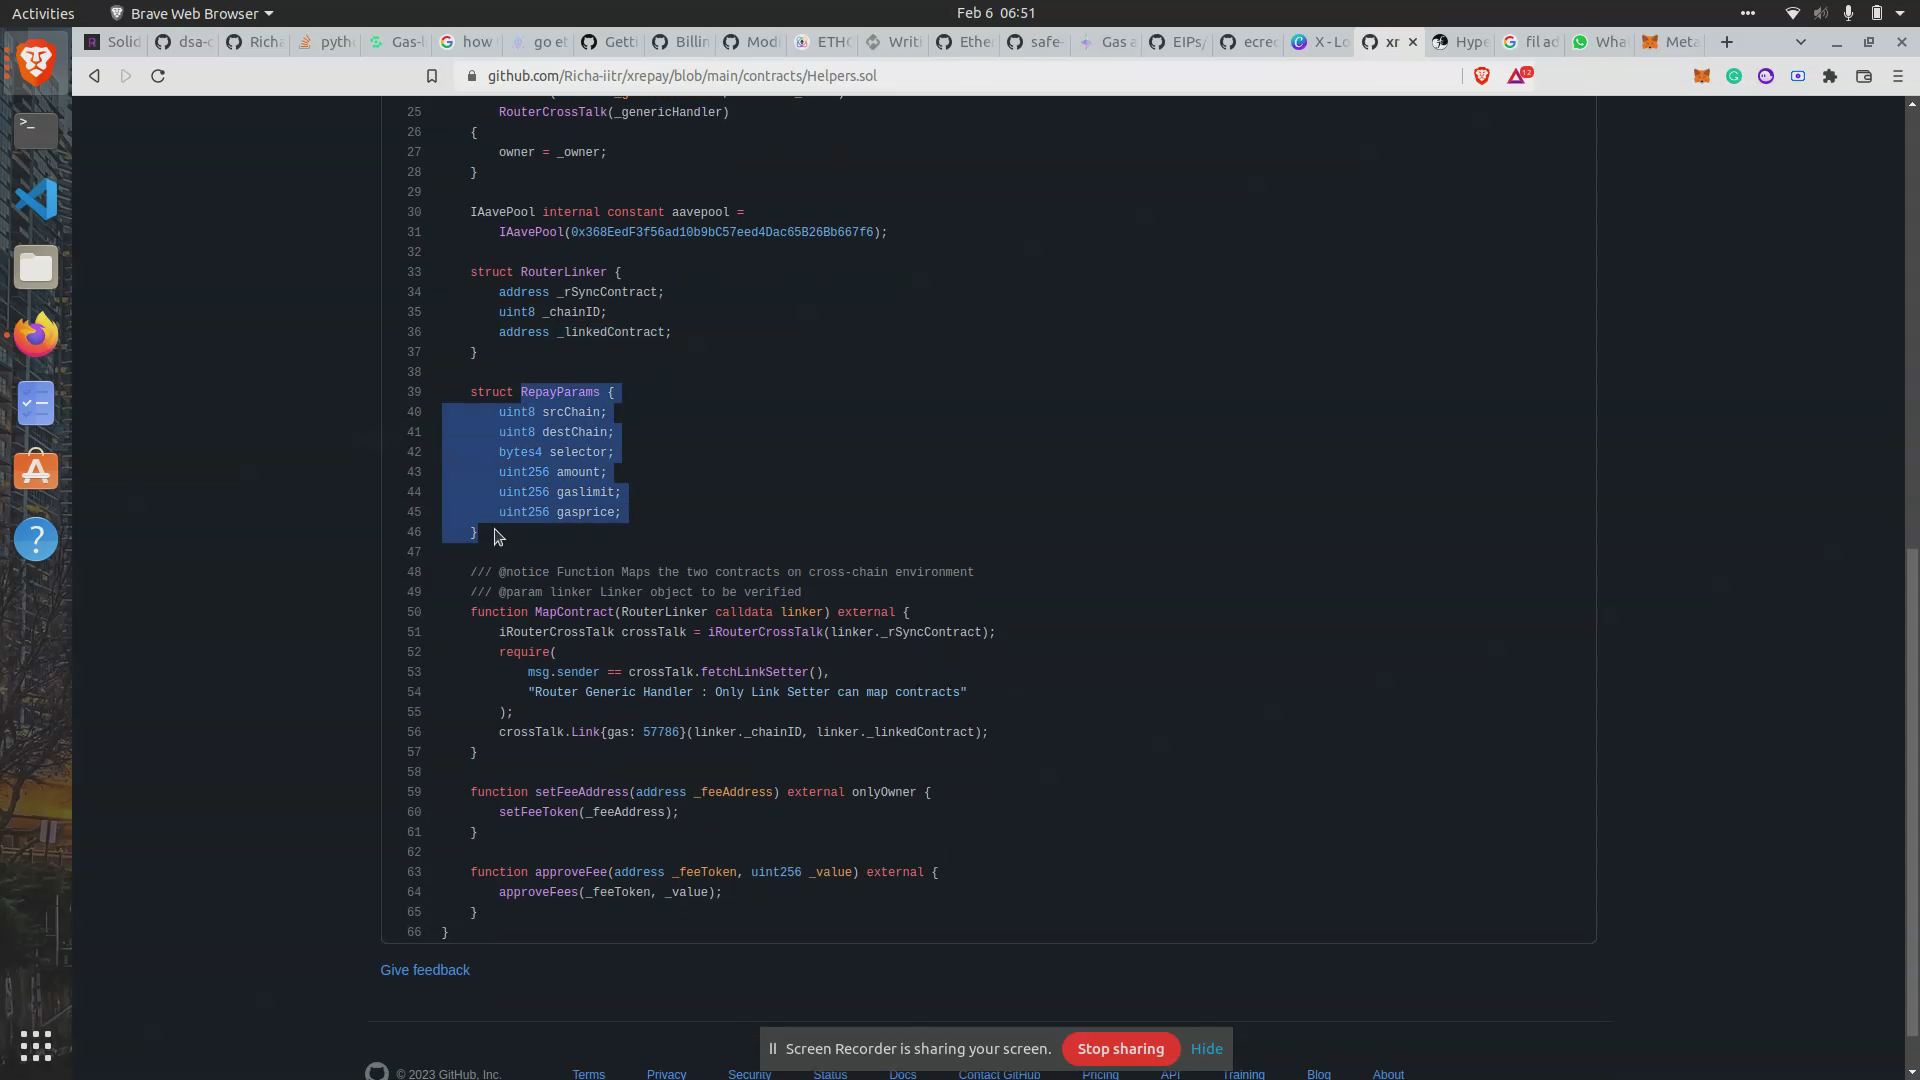Image resolution: width=1920 pixels, height=1080 pixels.
Task: Switch to the Gas-l tab
Action: pyautogui.click(x=397, y=42)
